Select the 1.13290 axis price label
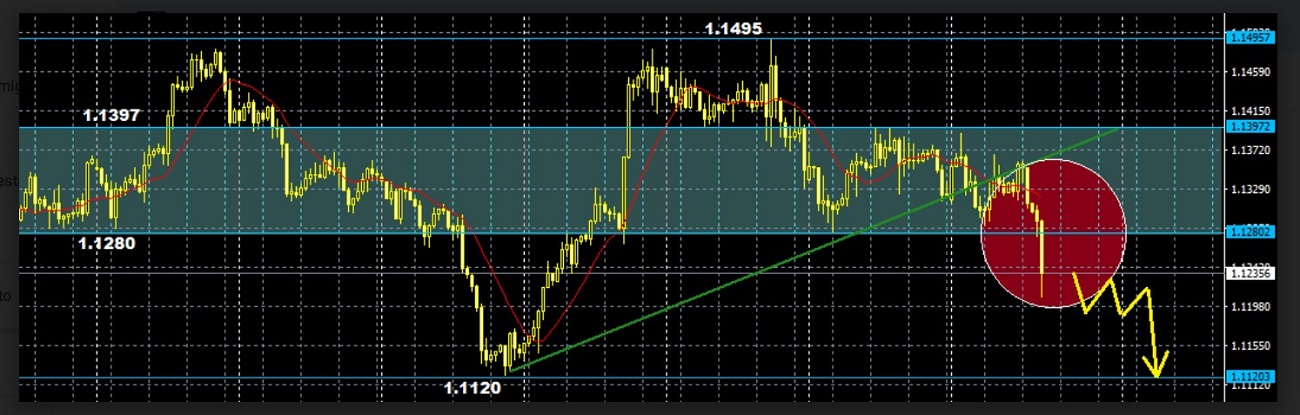This screenshot has width=1300, height=415. [1248, 189]
